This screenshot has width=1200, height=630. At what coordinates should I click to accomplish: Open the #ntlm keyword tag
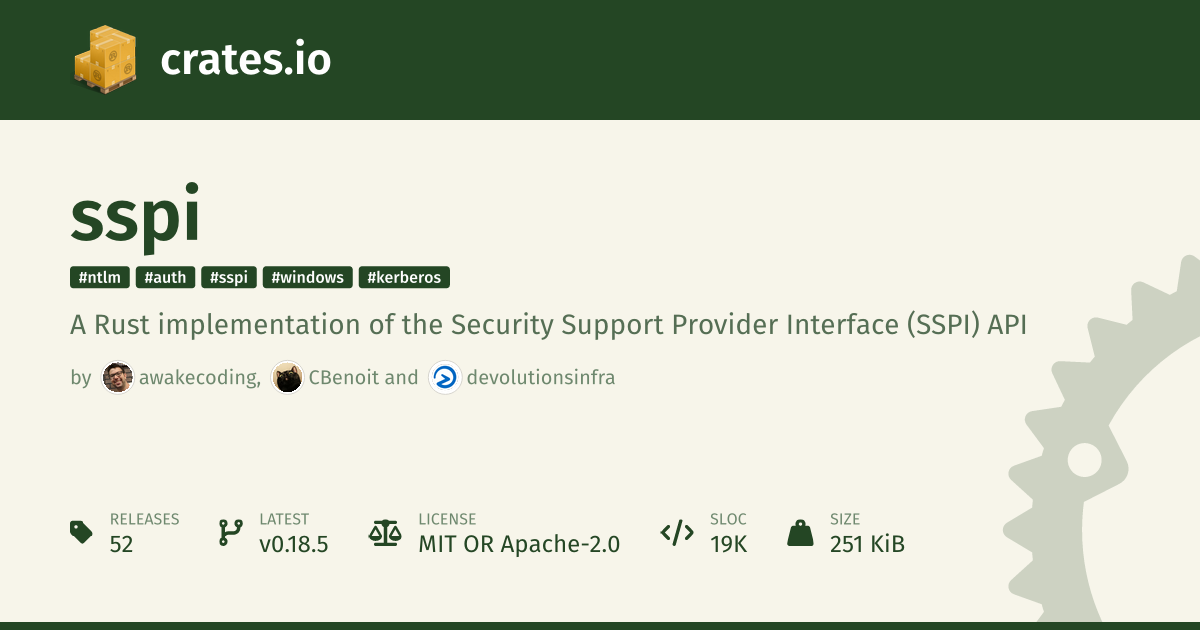pyautogui.click(x=100, y=277)
